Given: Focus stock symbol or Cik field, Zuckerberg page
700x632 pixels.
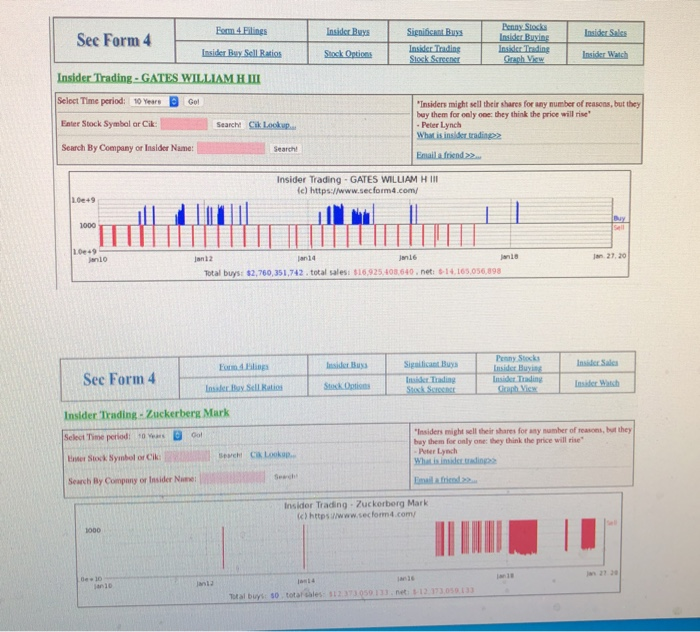Looking at the screenshot, I should tap(187, 456).
